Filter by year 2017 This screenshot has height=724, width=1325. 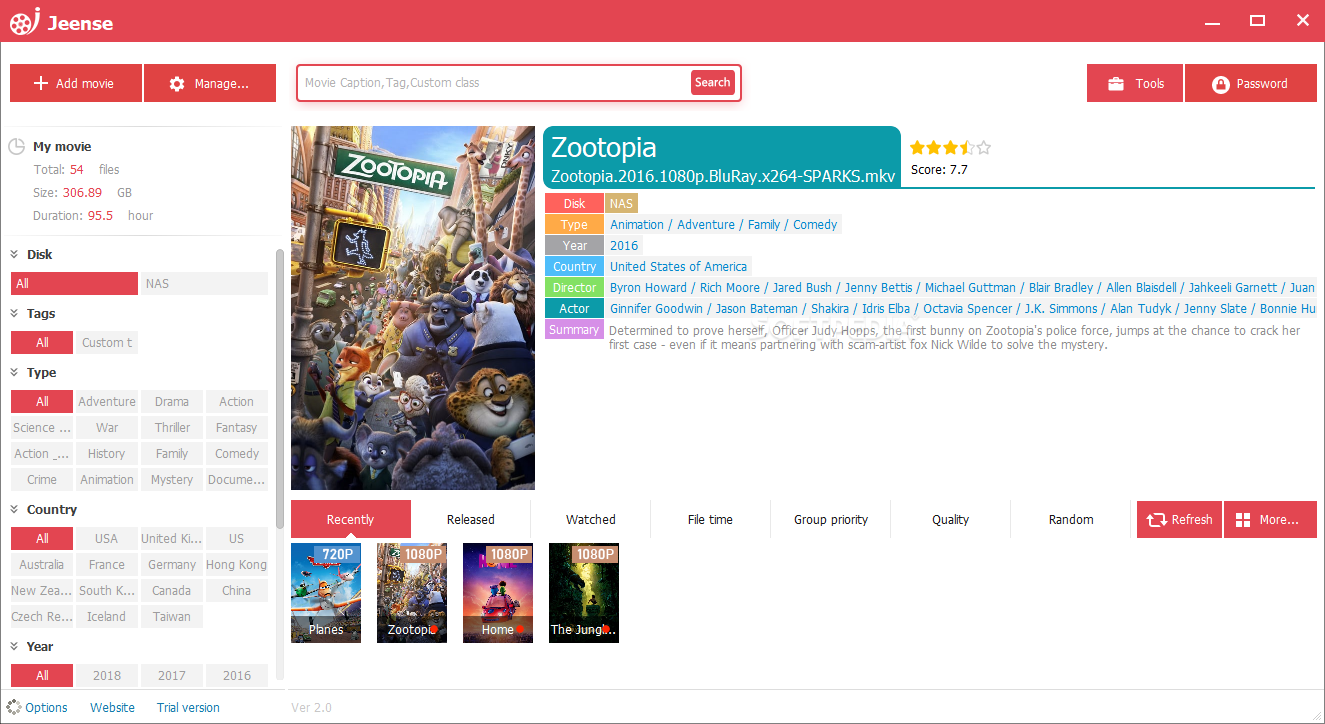172,676
